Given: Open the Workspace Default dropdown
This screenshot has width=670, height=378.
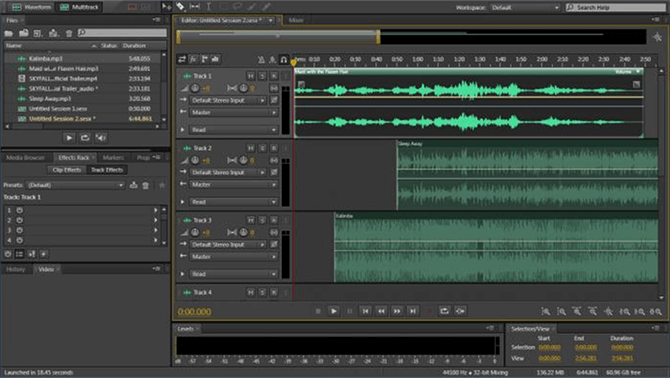Looking at the screenshot, I should pos(525,7).
